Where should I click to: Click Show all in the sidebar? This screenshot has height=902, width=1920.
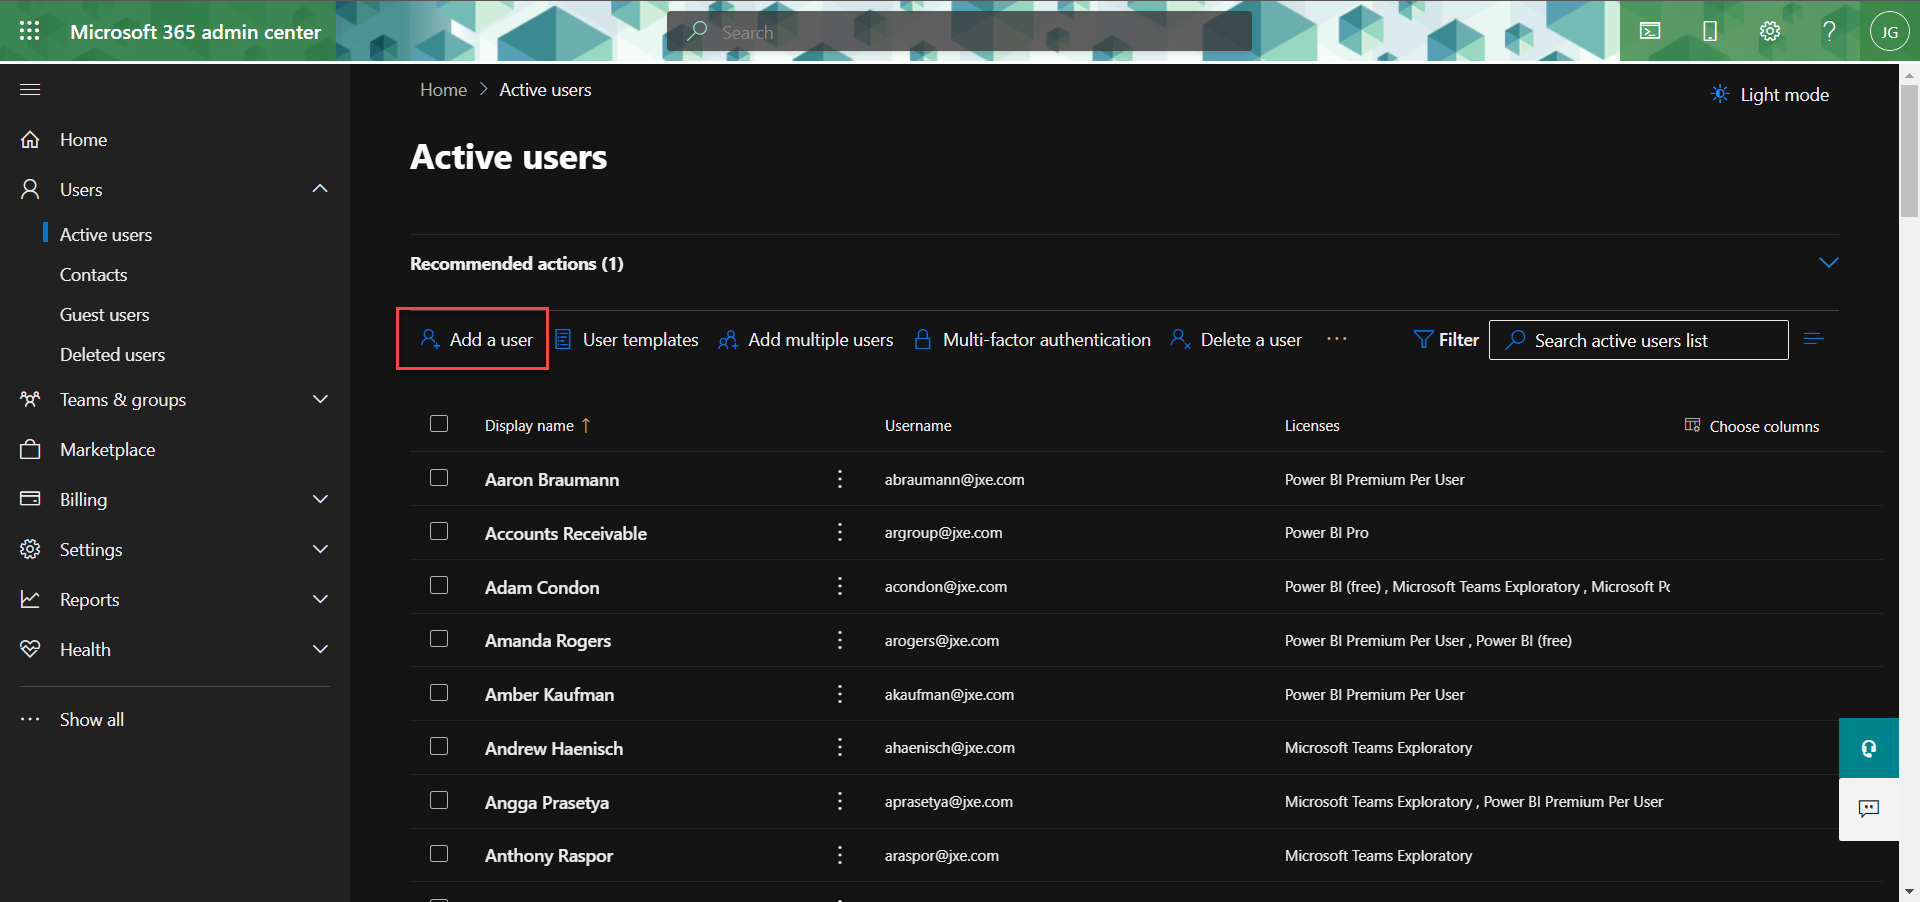click(x=92, y=719)
